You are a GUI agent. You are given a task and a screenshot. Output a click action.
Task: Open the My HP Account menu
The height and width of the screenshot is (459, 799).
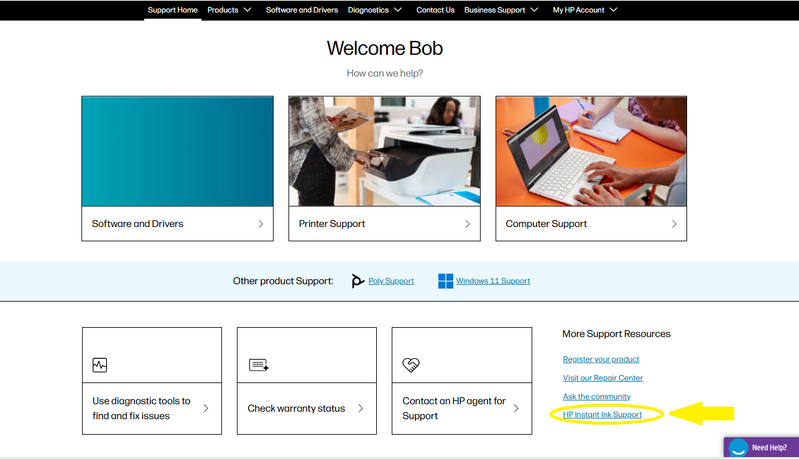[x=578, y=10]
